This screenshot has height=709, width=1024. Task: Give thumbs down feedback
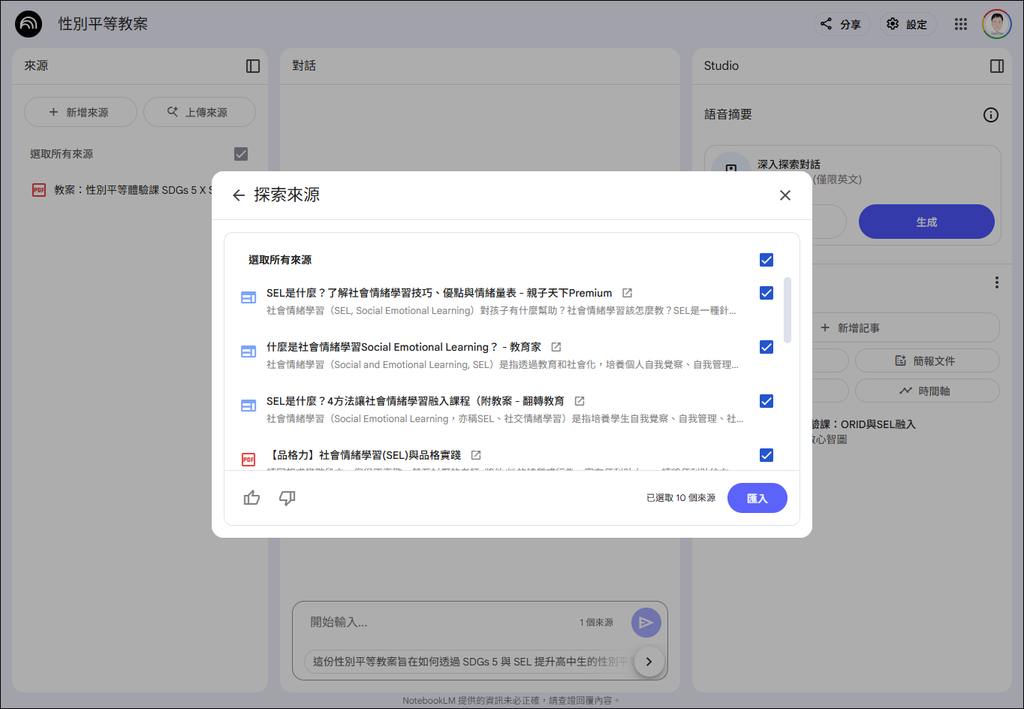click(x=287, y=498)
